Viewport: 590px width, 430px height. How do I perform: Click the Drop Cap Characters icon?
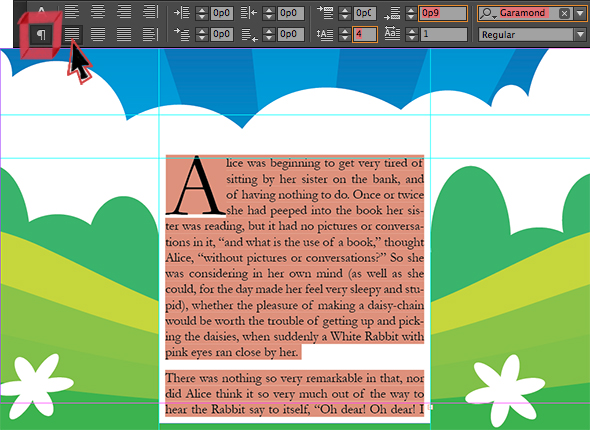(x=392, y=33)
